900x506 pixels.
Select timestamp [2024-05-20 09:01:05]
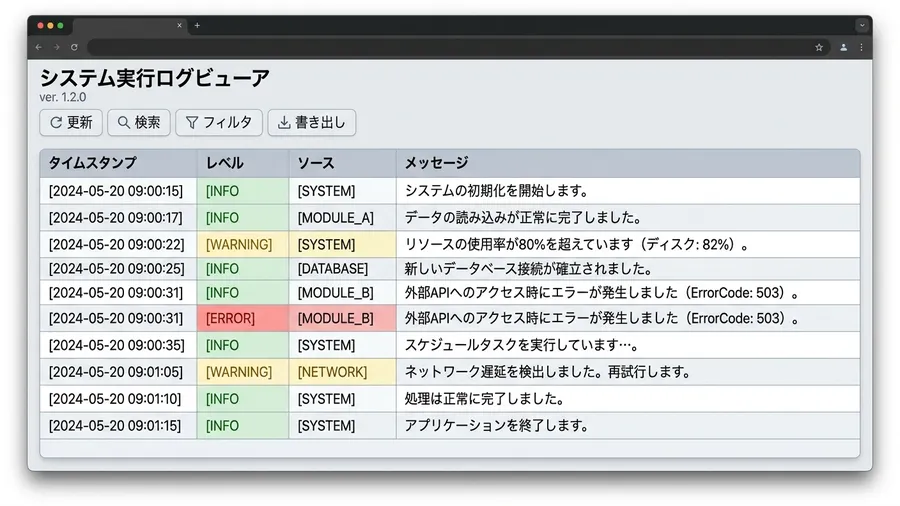point(116,372)
